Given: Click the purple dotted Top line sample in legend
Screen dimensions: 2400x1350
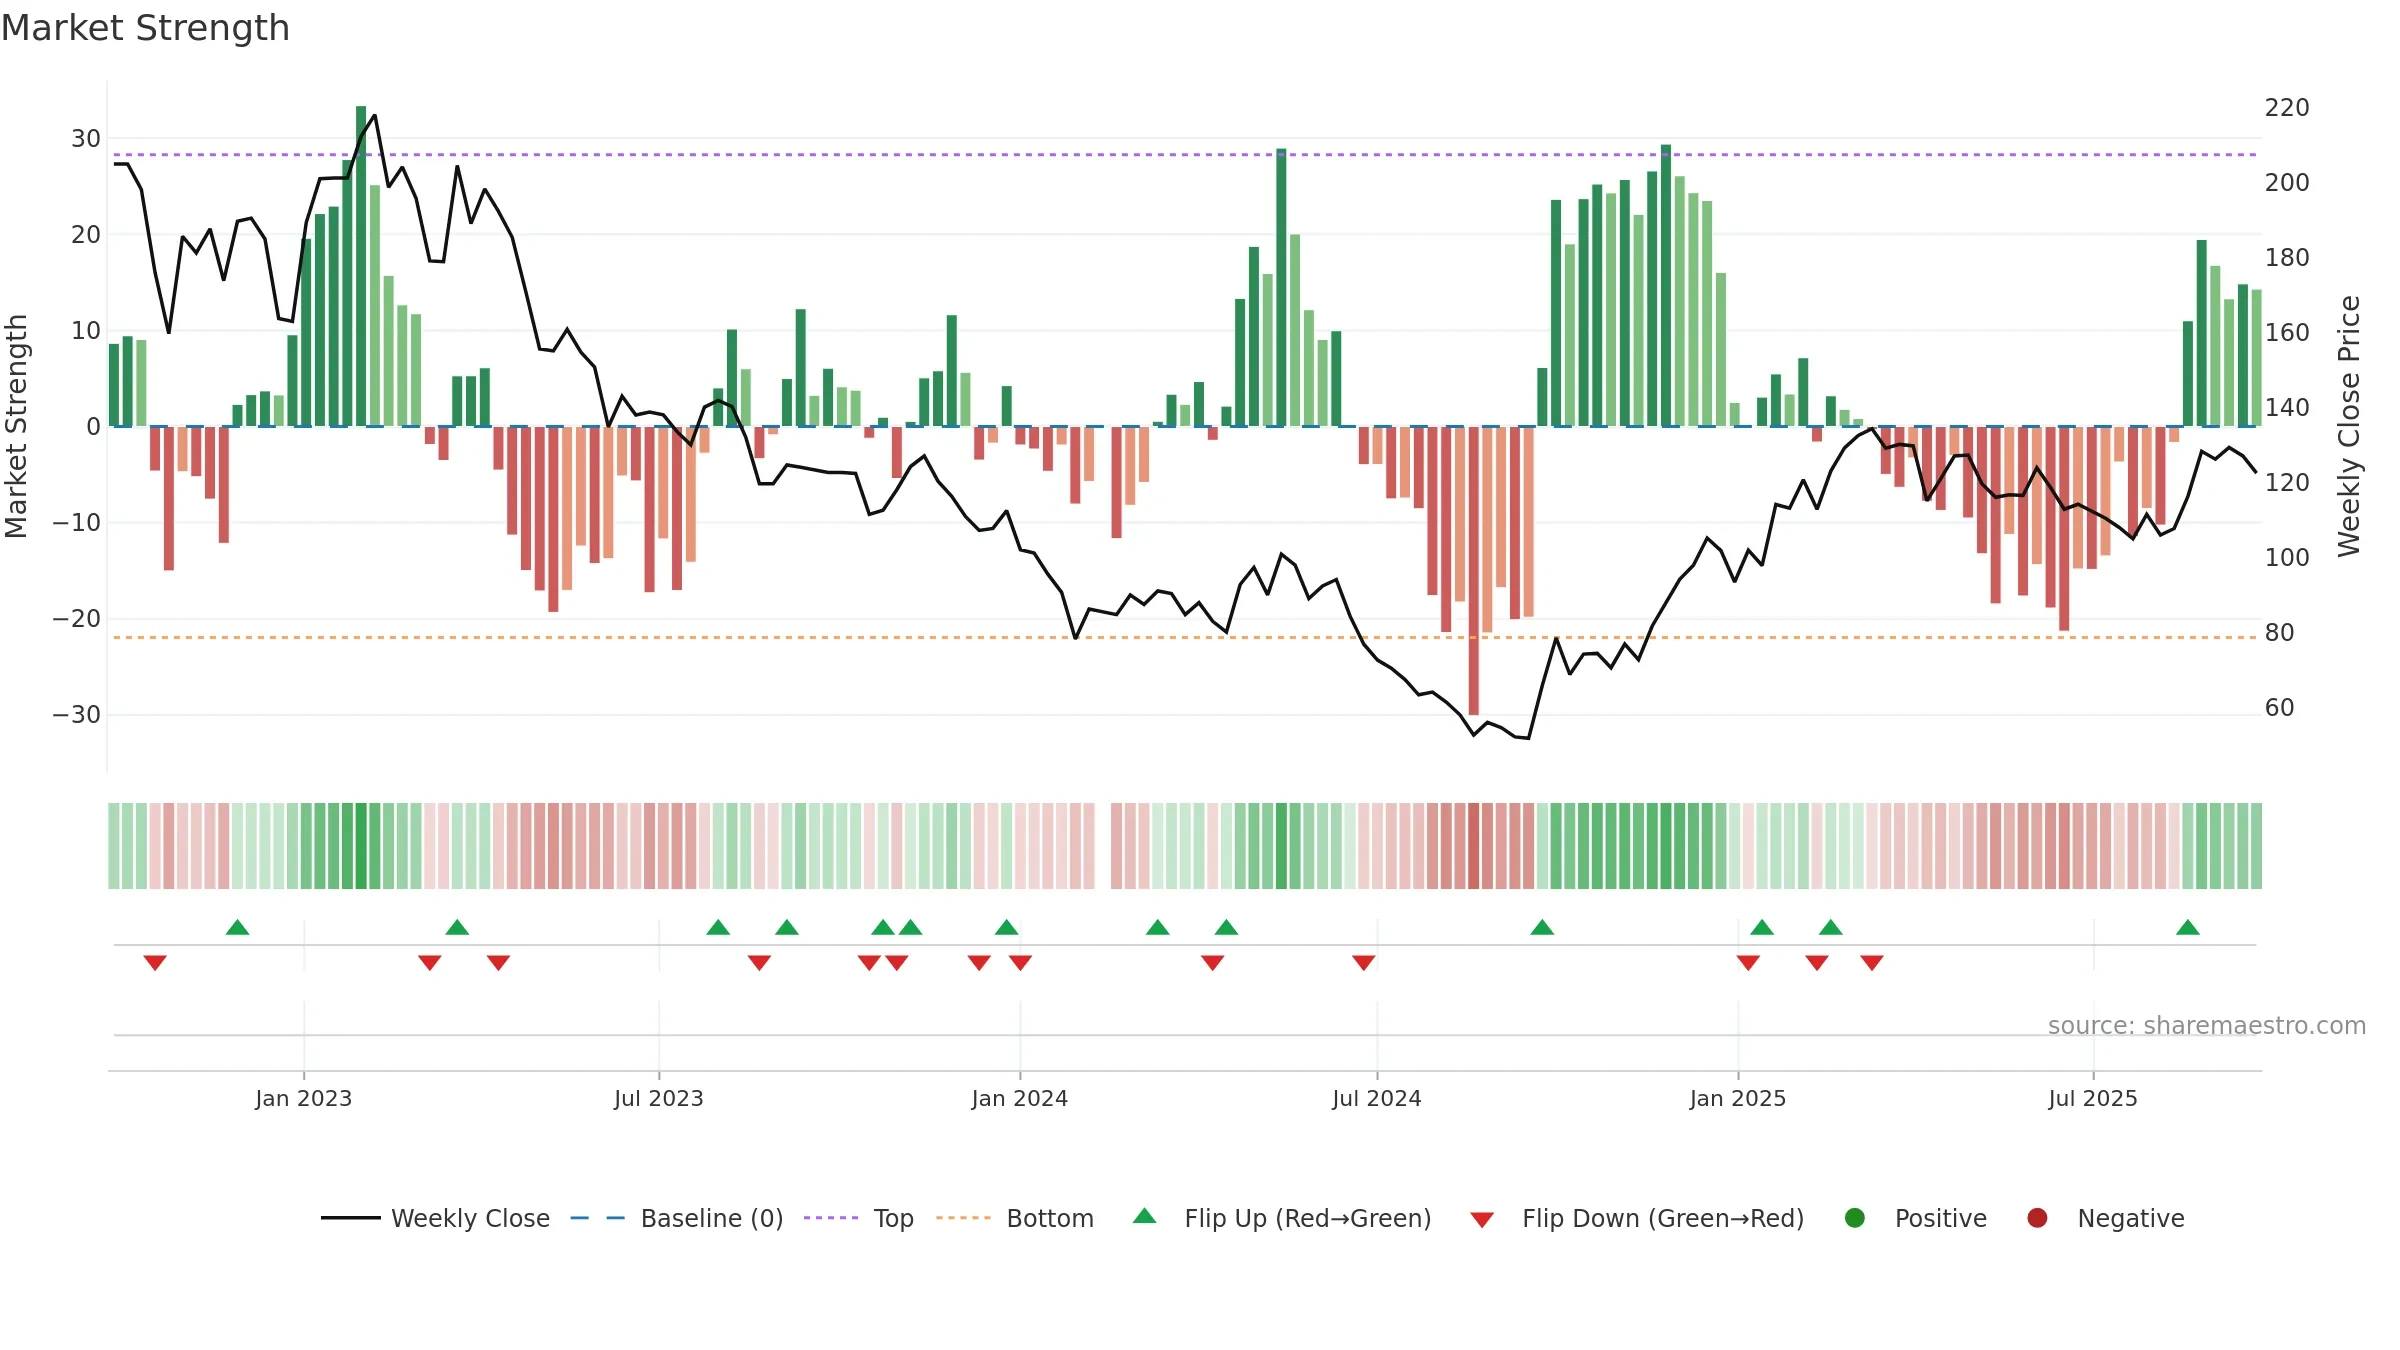Looking at the screenshot, I should tap(831, 1218).
